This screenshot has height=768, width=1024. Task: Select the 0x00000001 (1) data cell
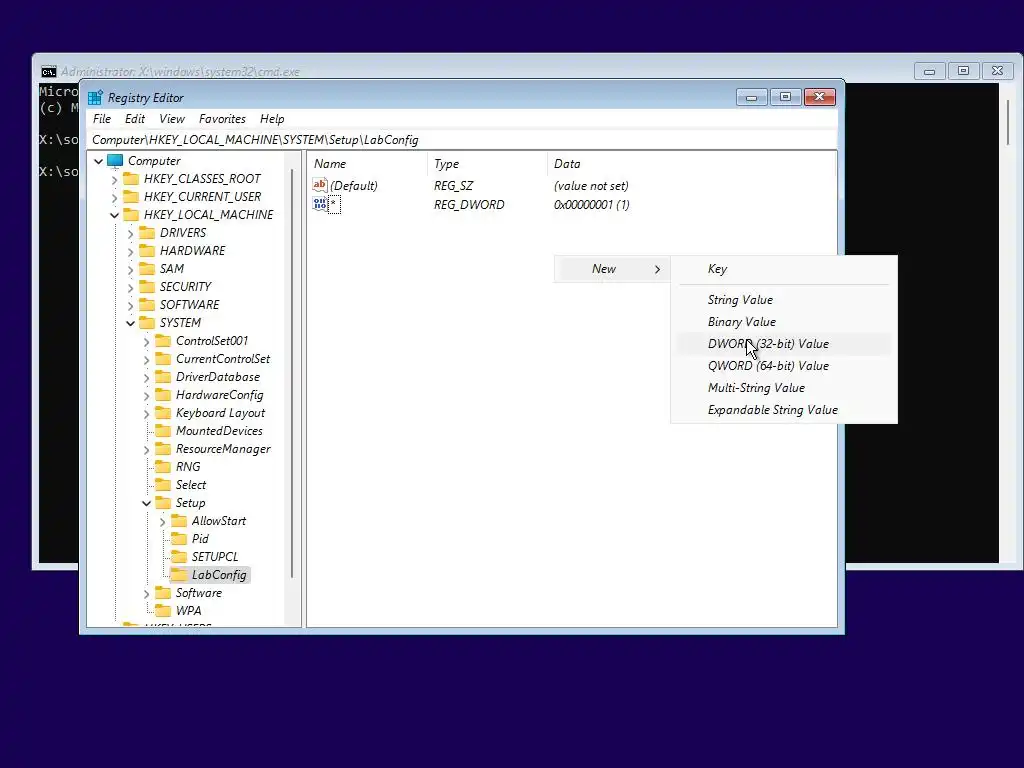(592, 204)
